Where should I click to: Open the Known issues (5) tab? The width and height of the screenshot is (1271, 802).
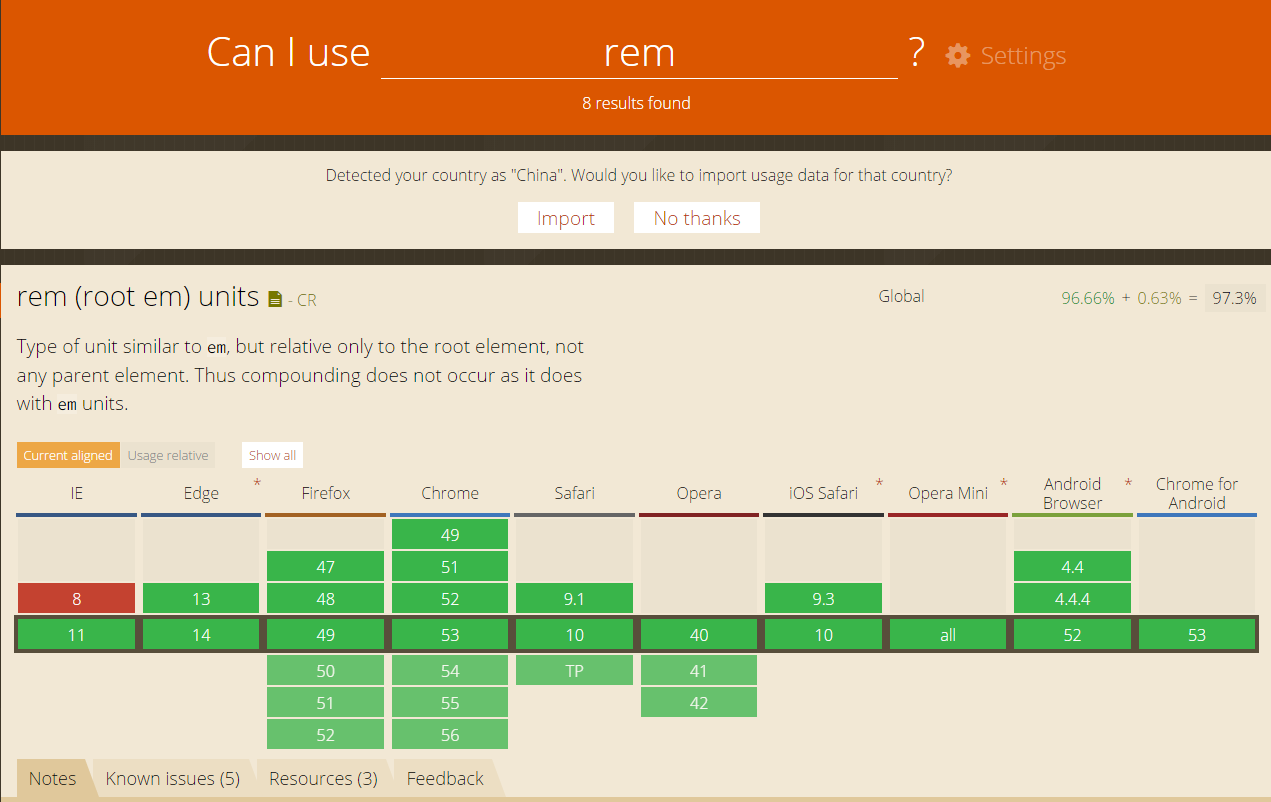(x=172, y=779)
